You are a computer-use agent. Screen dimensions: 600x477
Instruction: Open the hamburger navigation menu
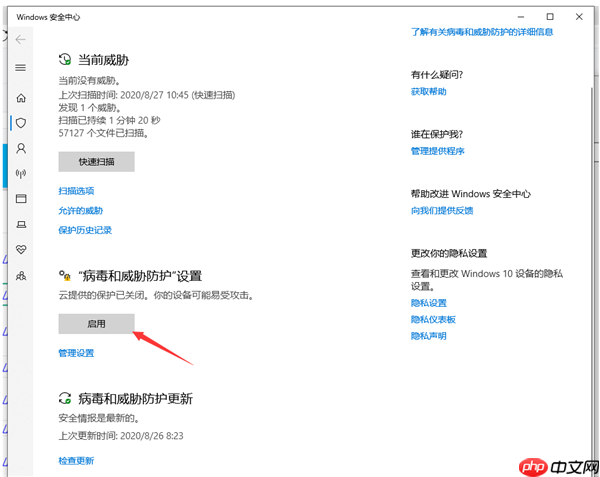pyautogui.click(x=21, y=68)
